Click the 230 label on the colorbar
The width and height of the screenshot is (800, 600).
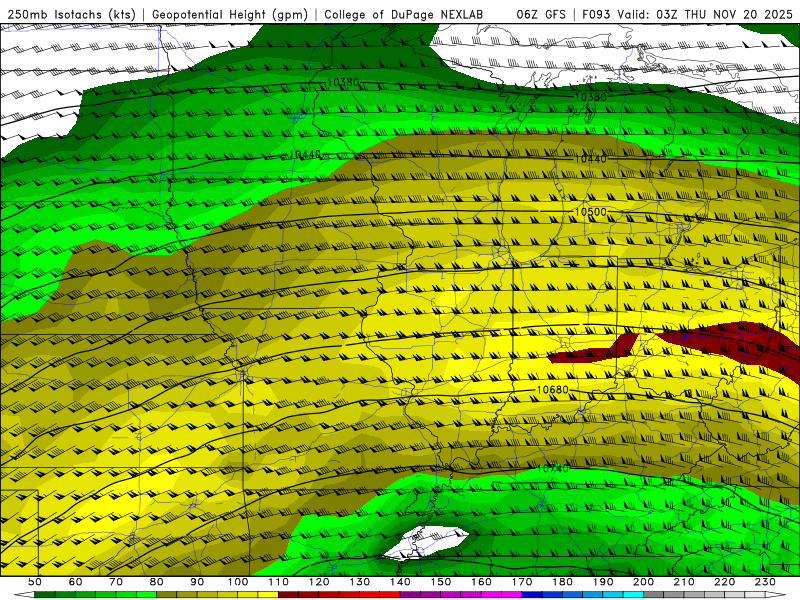[765, 582]
